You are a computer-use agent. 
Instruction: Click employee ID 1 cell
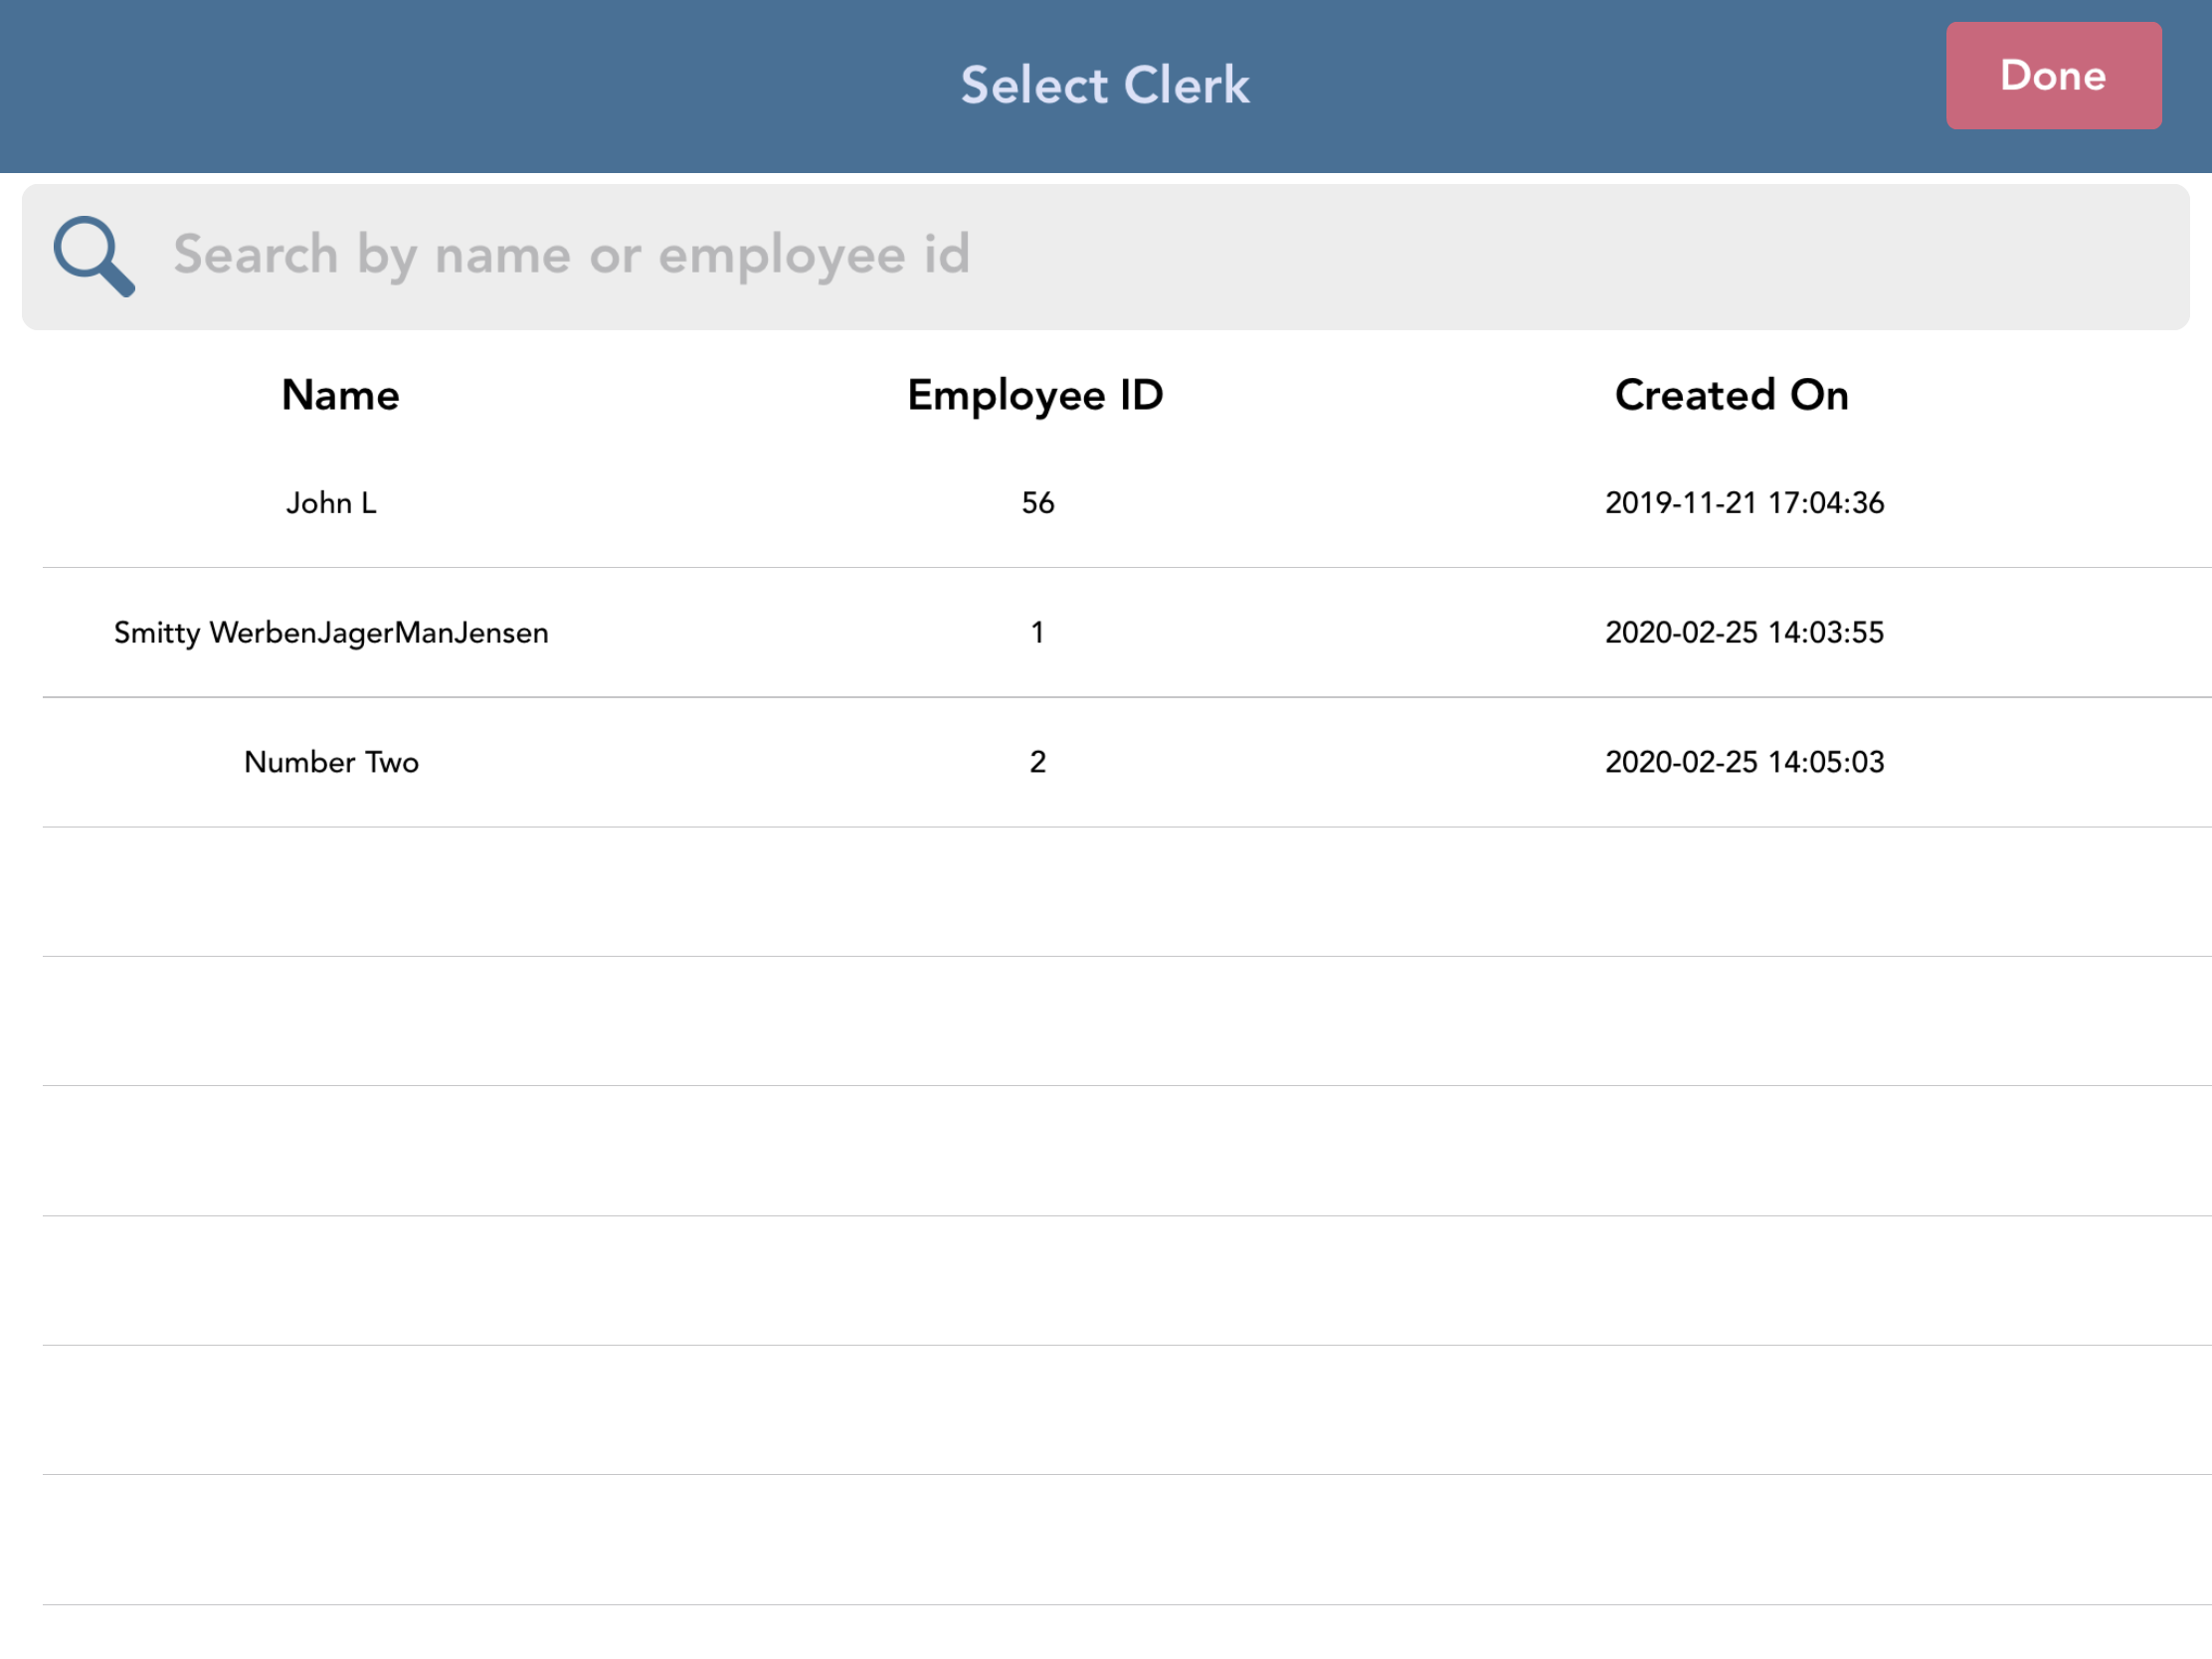pyautogui.click(x=1037, y=632)
